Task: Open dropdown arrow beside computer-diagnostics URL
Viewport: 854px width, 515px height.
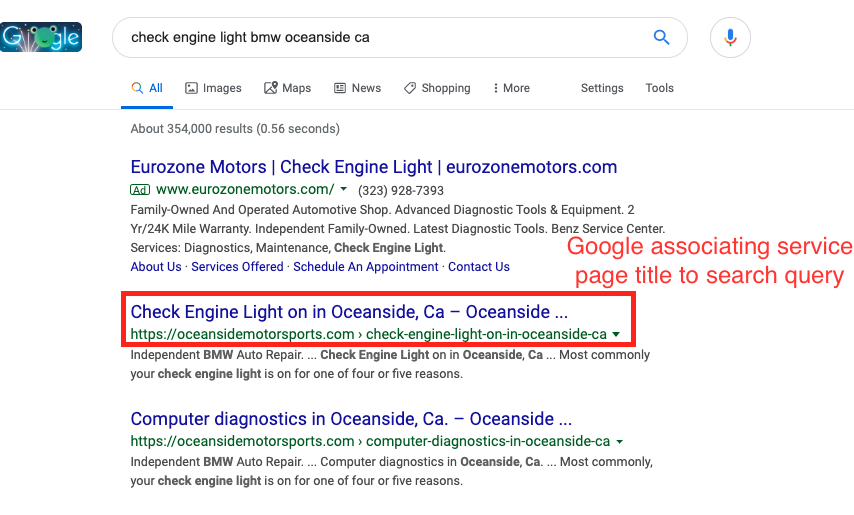Action: 619,442
